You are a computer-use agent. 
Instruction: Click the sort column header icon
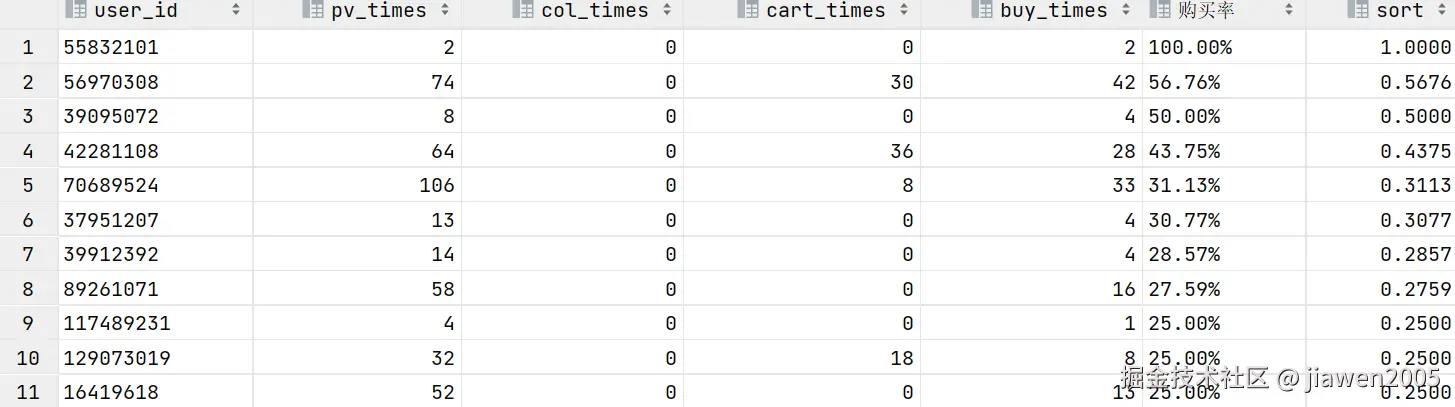[1358, 10]
